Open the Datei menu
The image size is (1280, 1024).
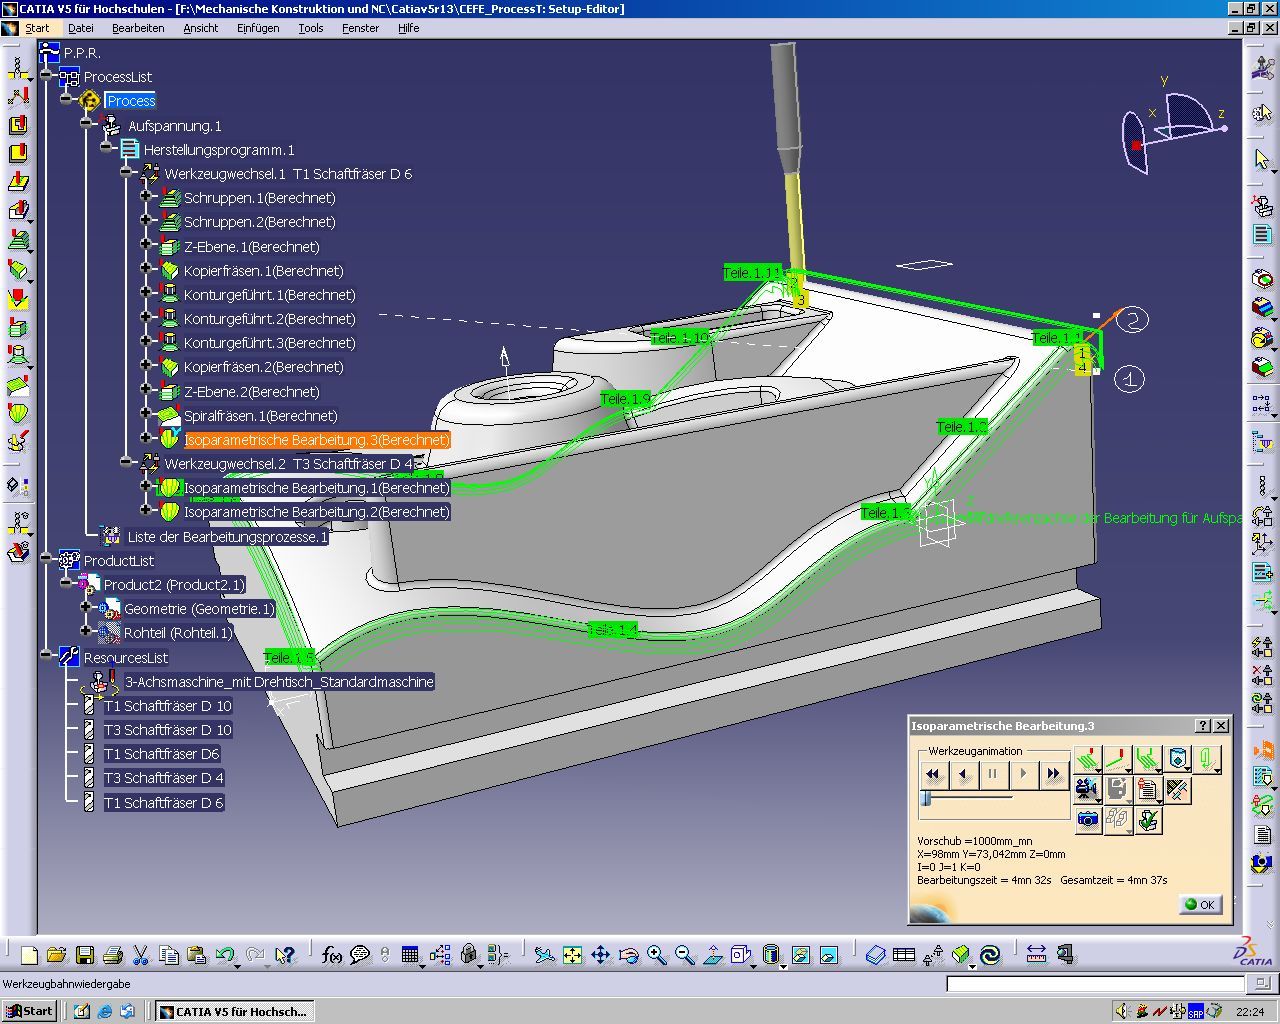(x=80, y=28)
